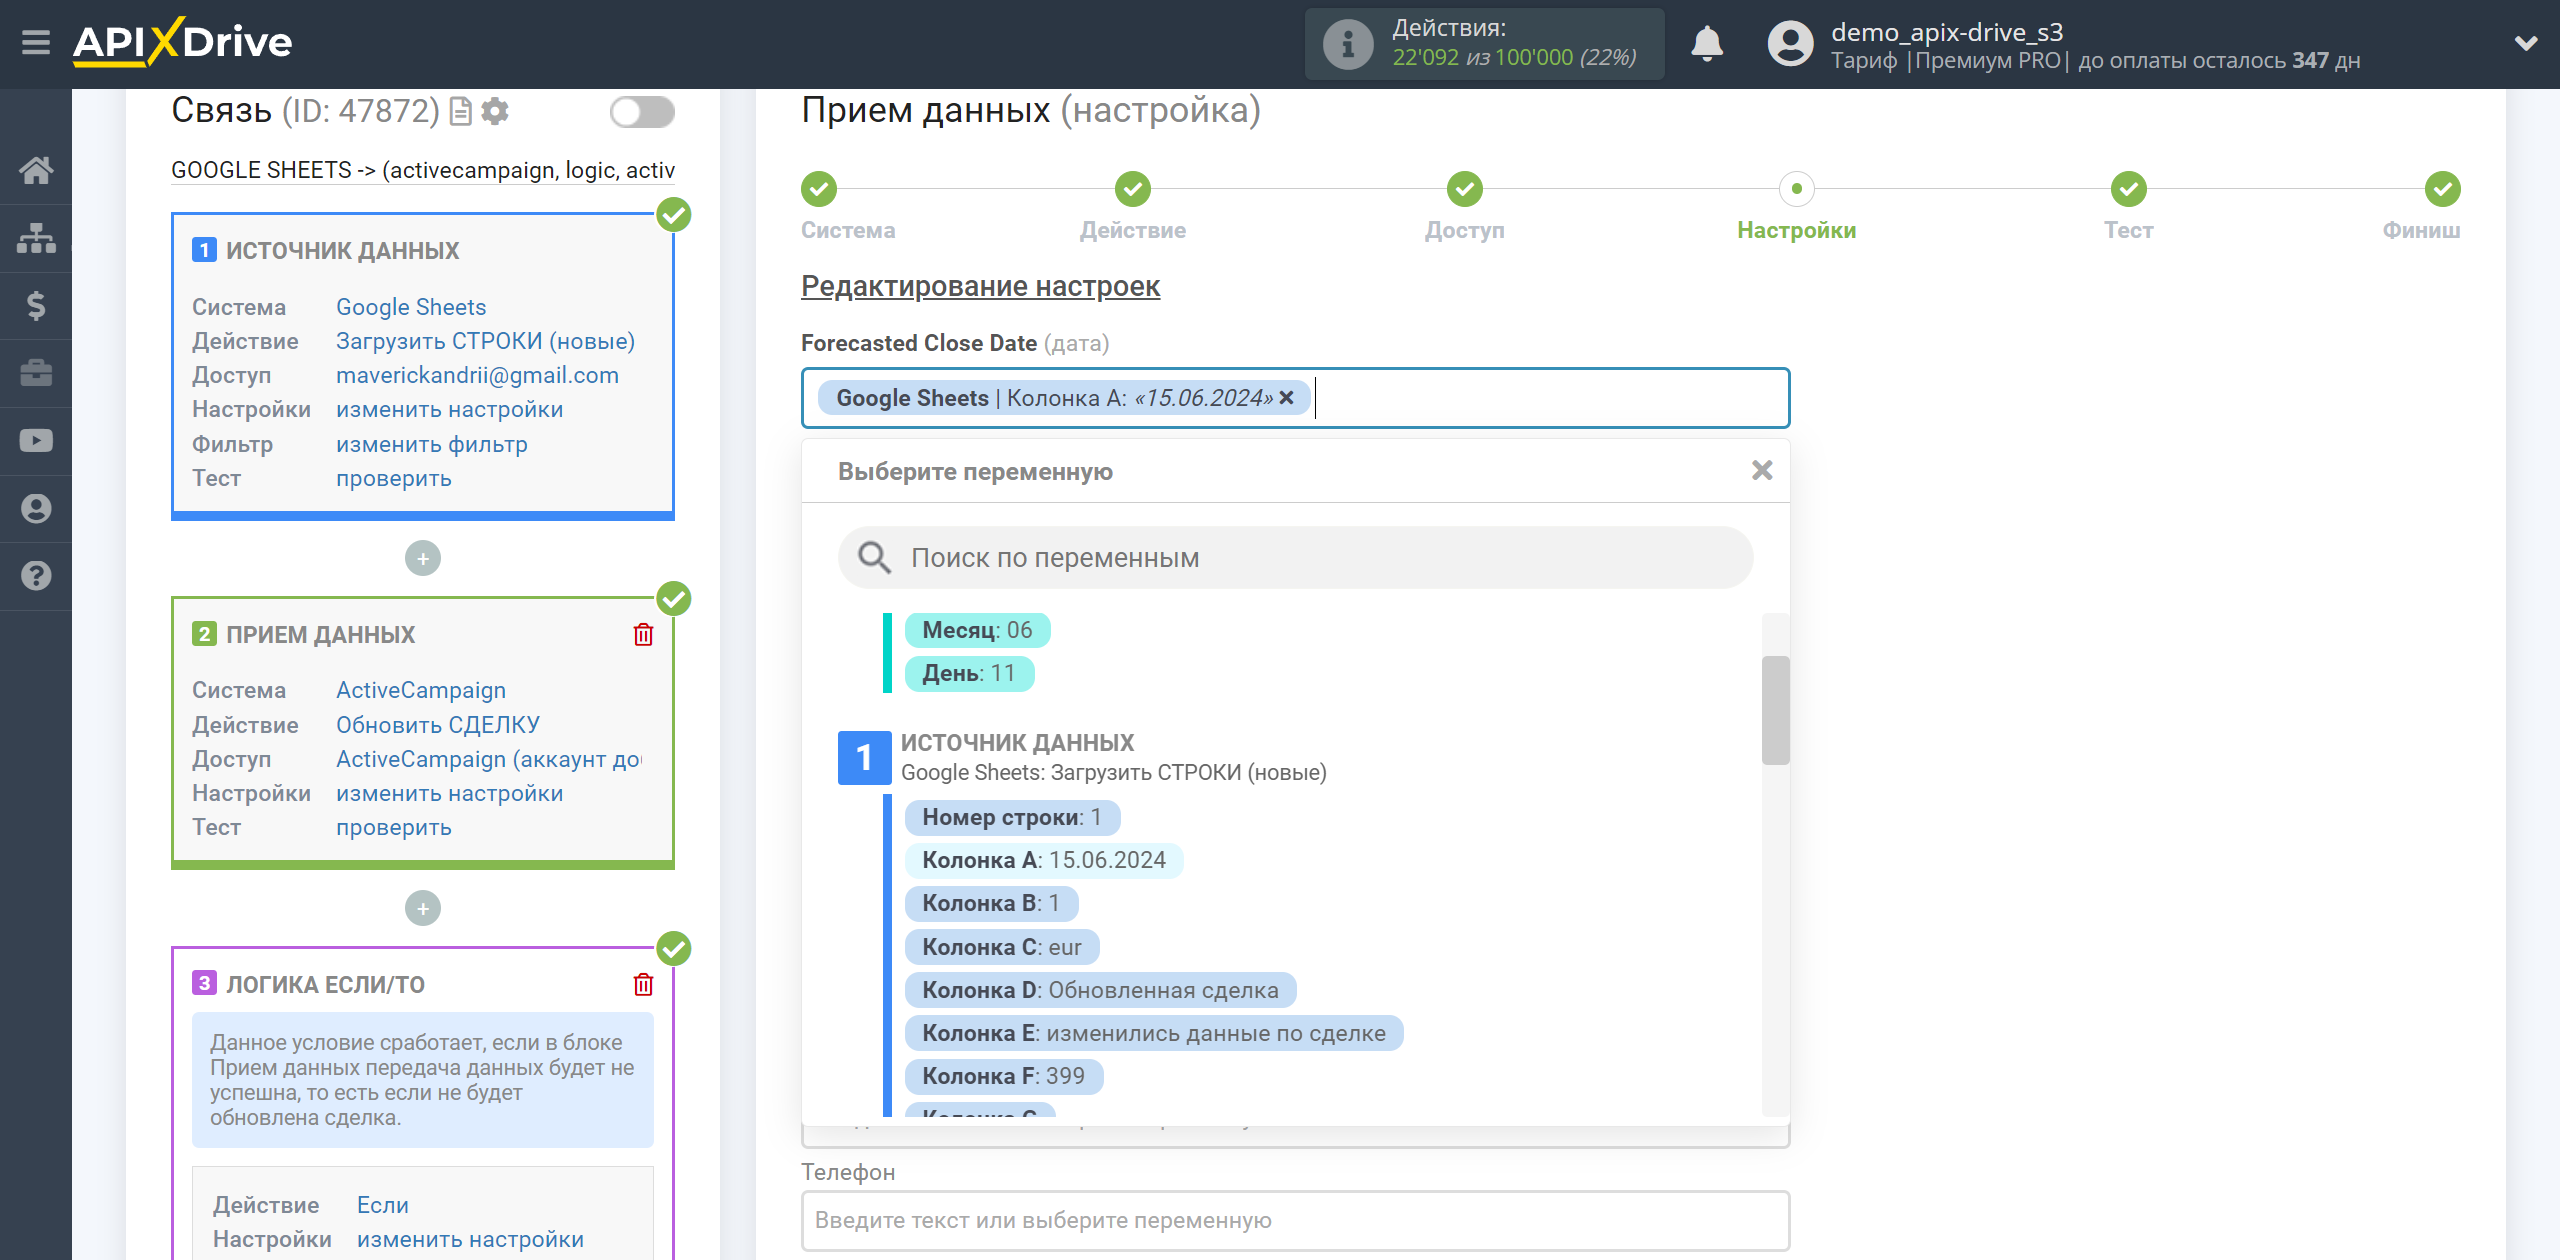The height and width of the screenshot is (1260, 2560).
Task: Open Google Sheets system link
Action: 411,307
